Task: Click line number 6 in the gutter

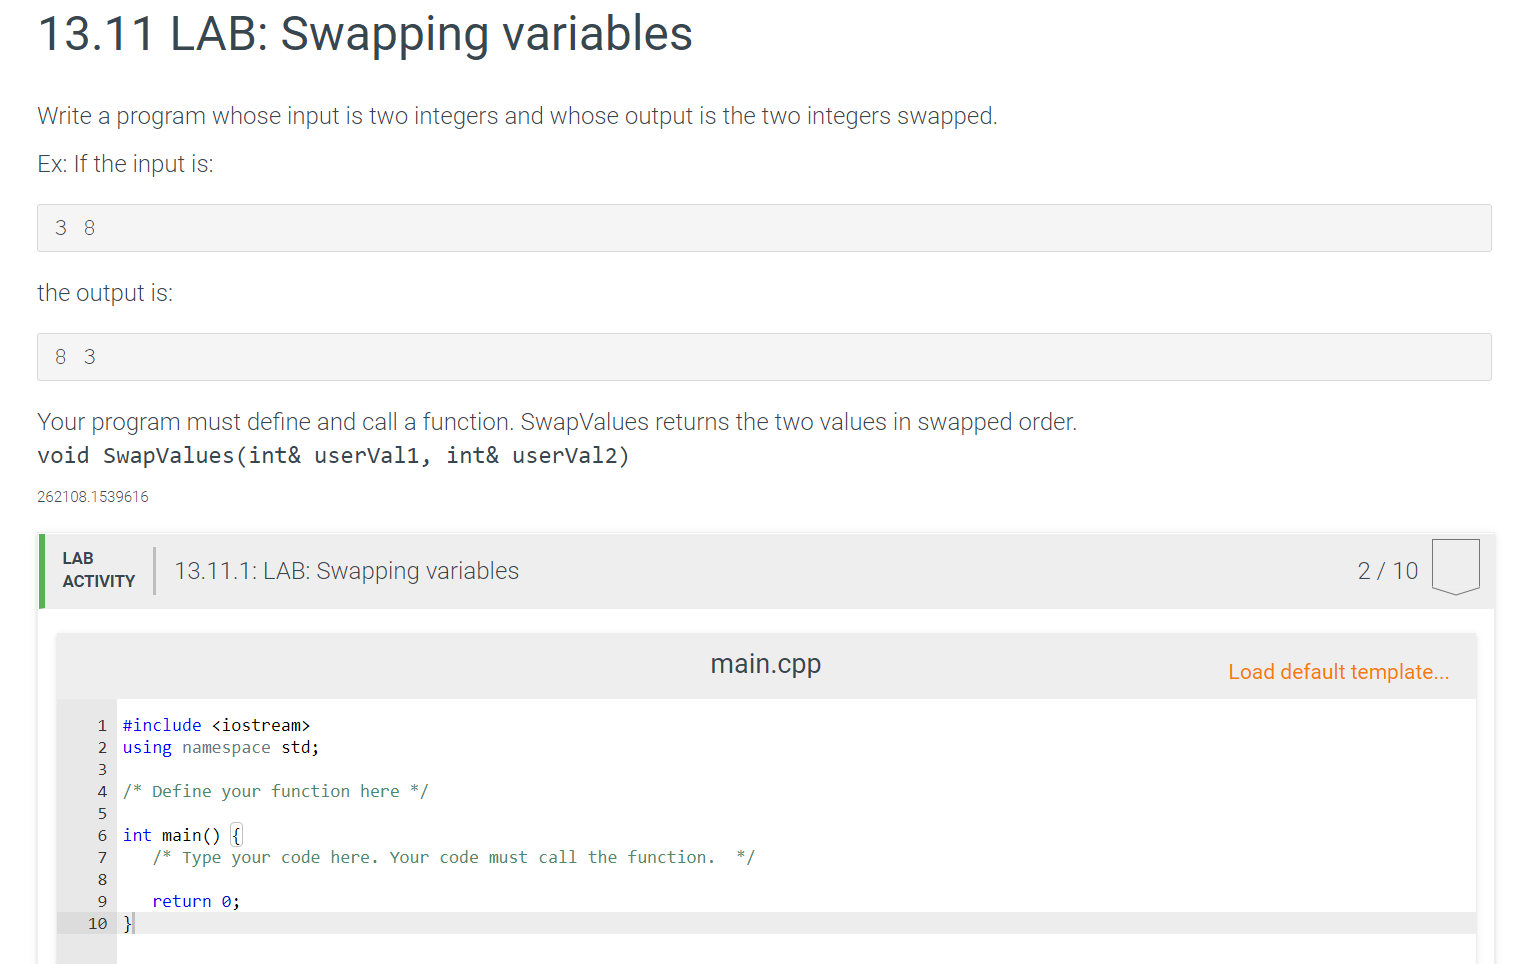Action: click(x=102, y=835)
